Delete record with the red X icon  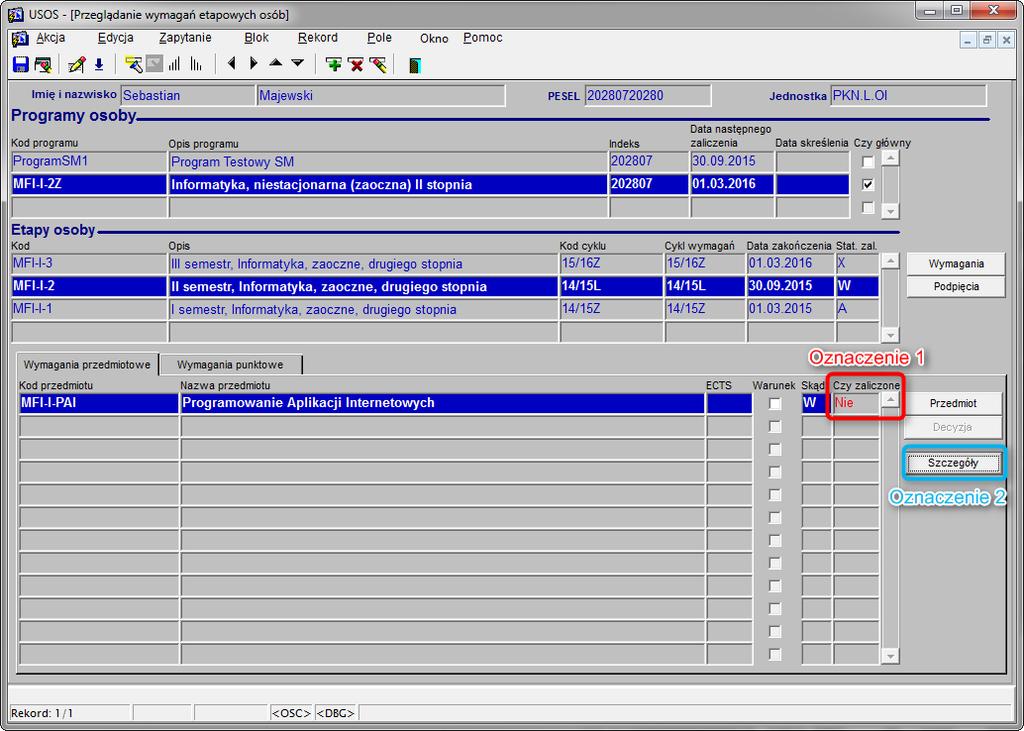coord(356,64)
